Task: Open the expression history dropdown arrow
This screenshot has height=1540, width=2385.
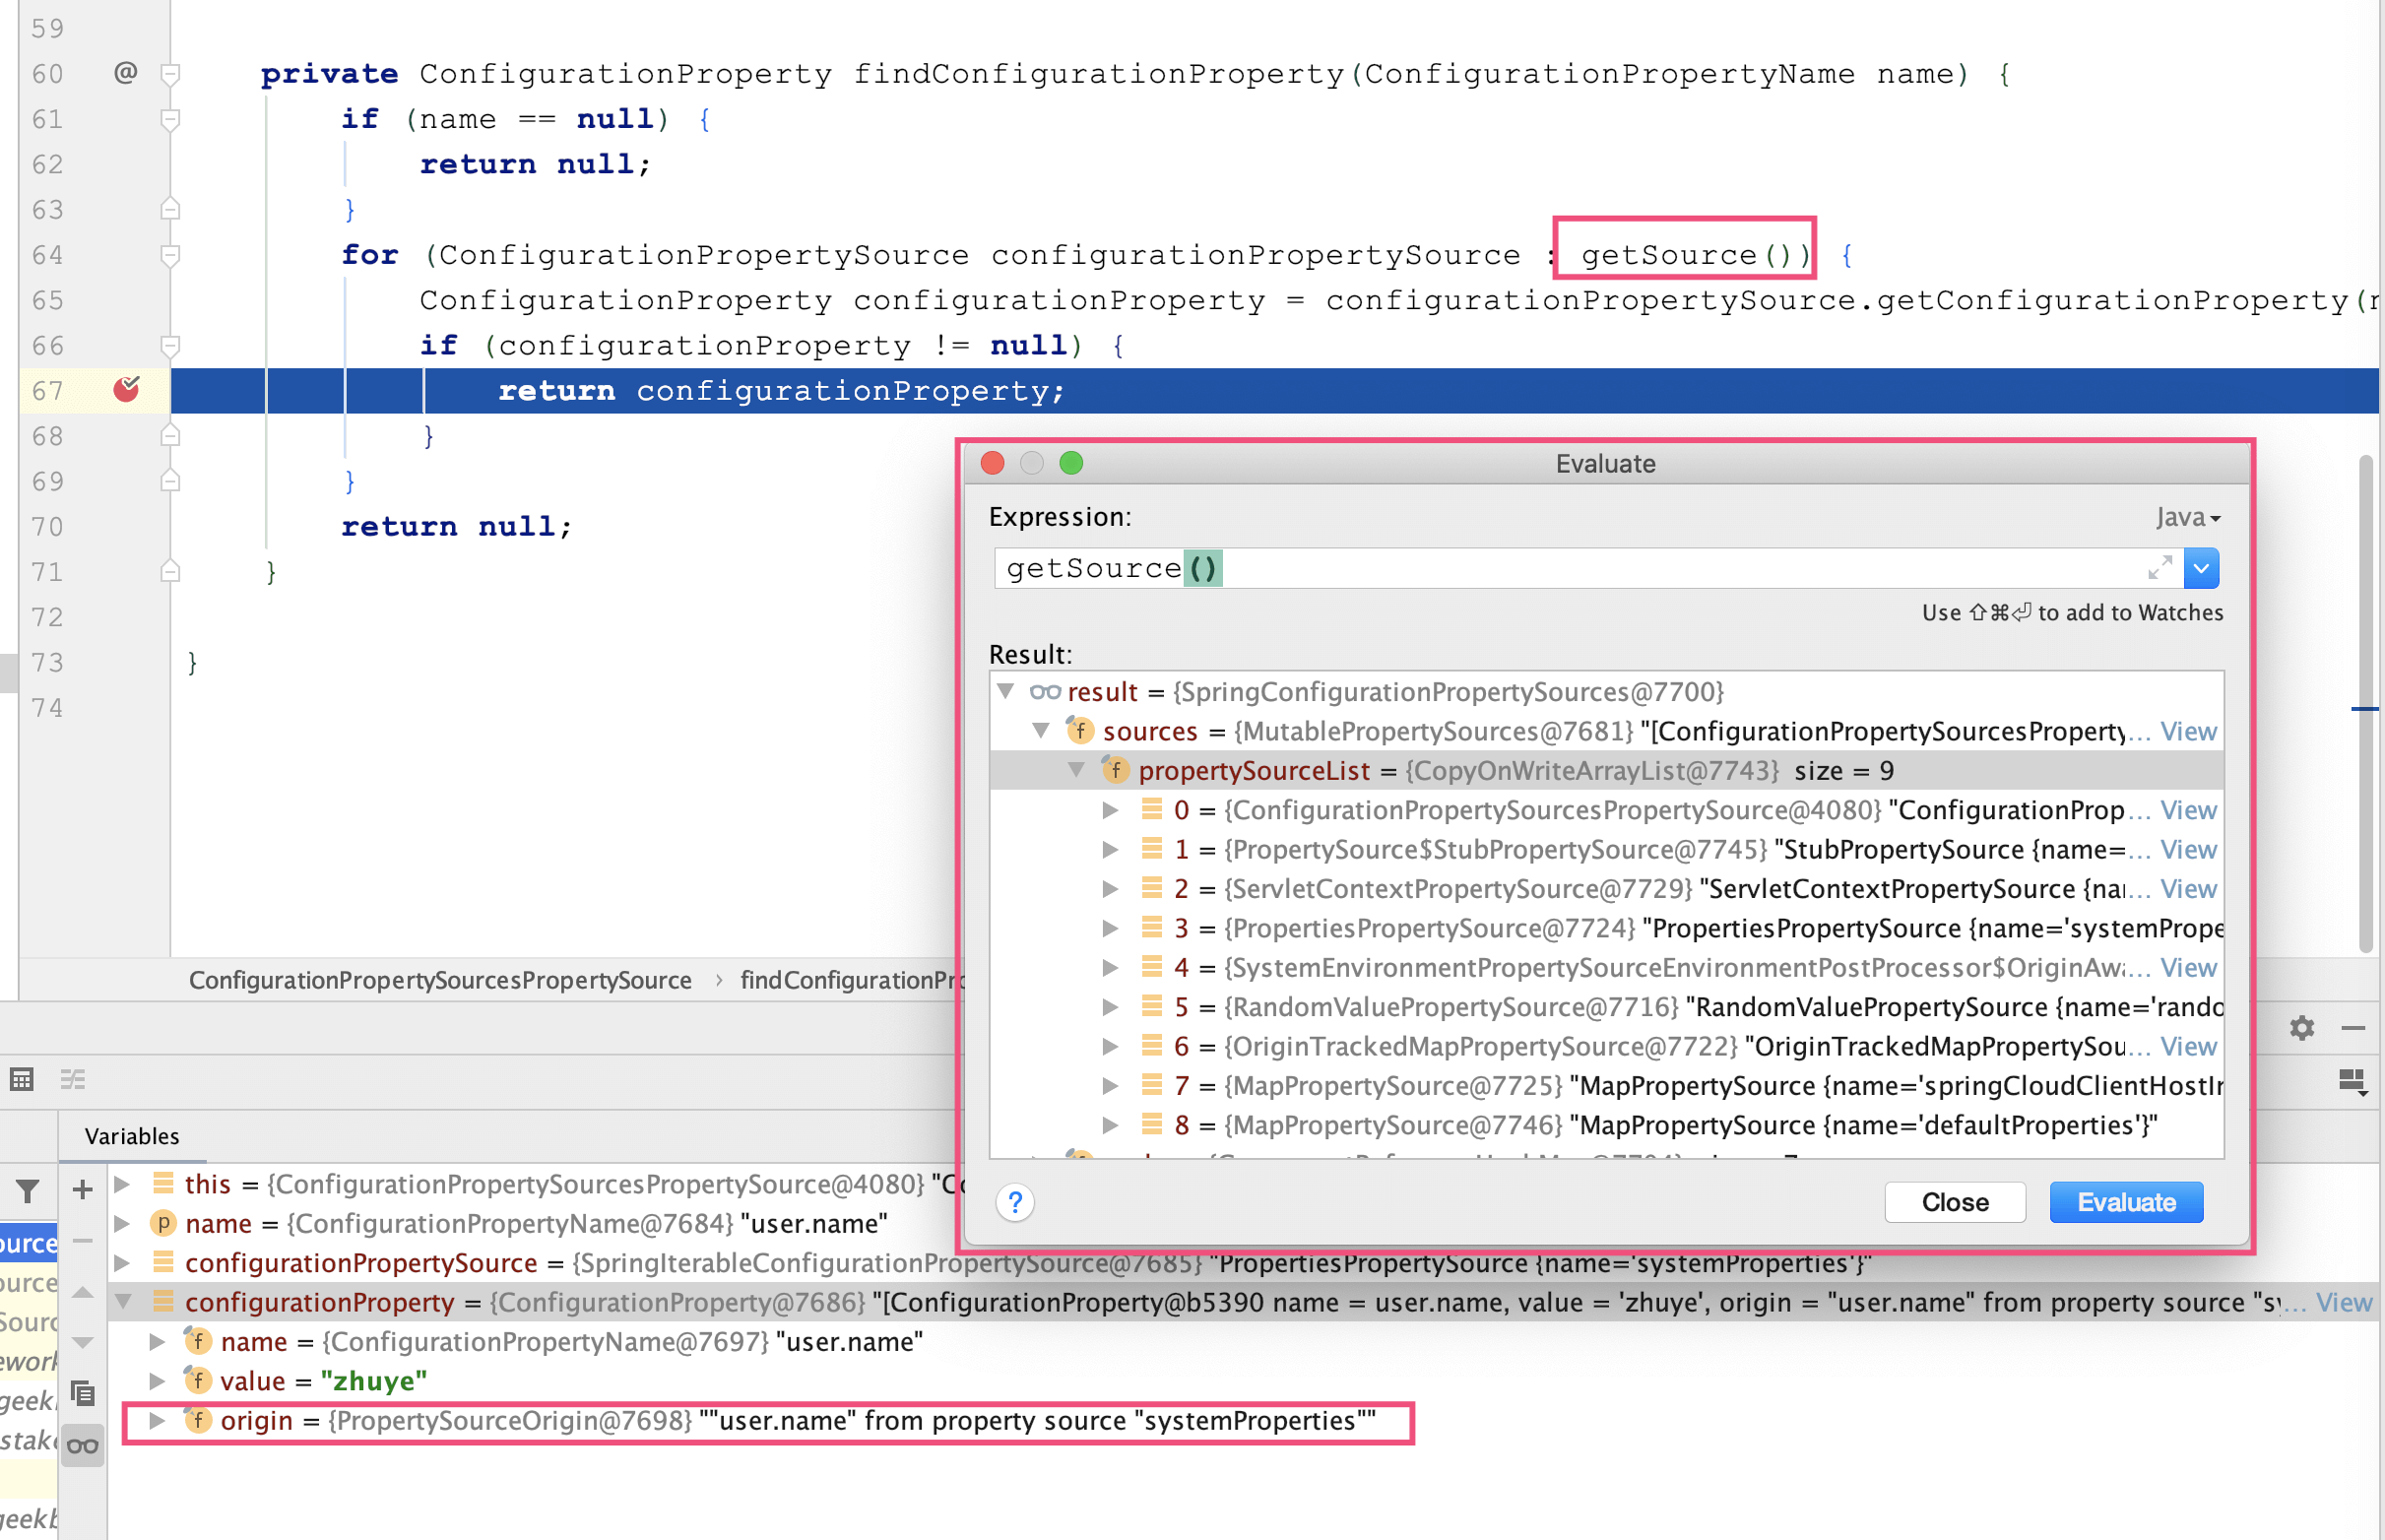Action: 2201,568
